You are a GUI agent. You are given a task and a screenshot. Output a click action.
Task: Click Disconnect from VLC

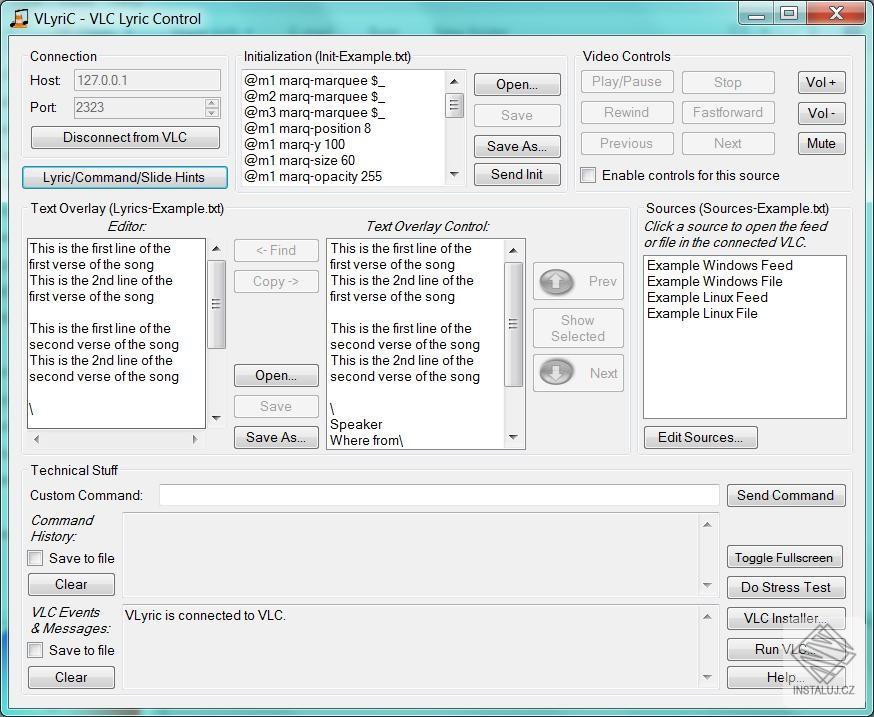click(x=125, y=137)
